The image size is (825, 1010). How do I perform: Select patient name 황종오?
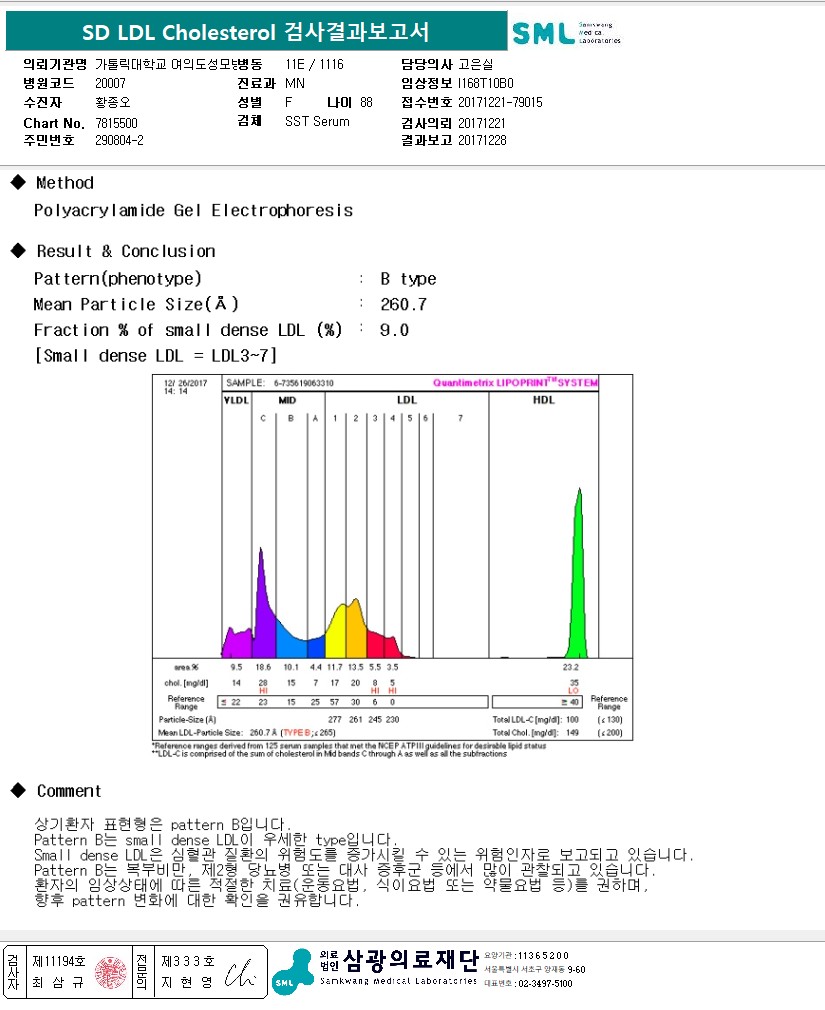tap(113, 102)
